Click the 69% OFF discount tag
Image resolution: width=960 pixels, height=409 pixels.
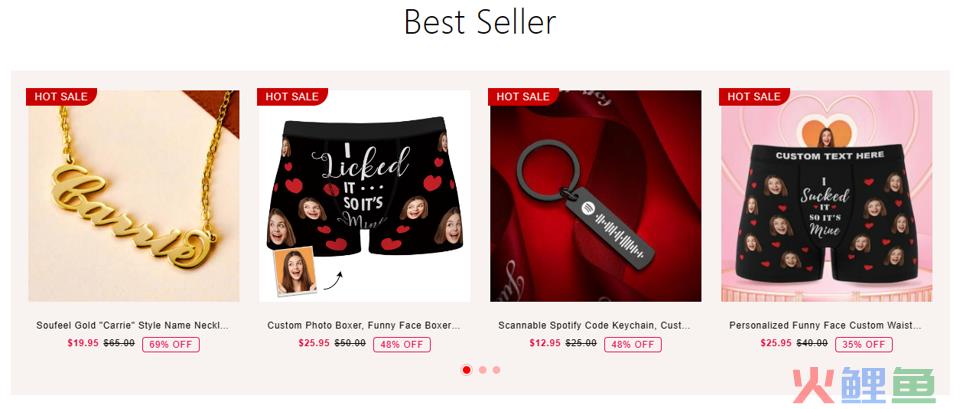pos(171,344)
